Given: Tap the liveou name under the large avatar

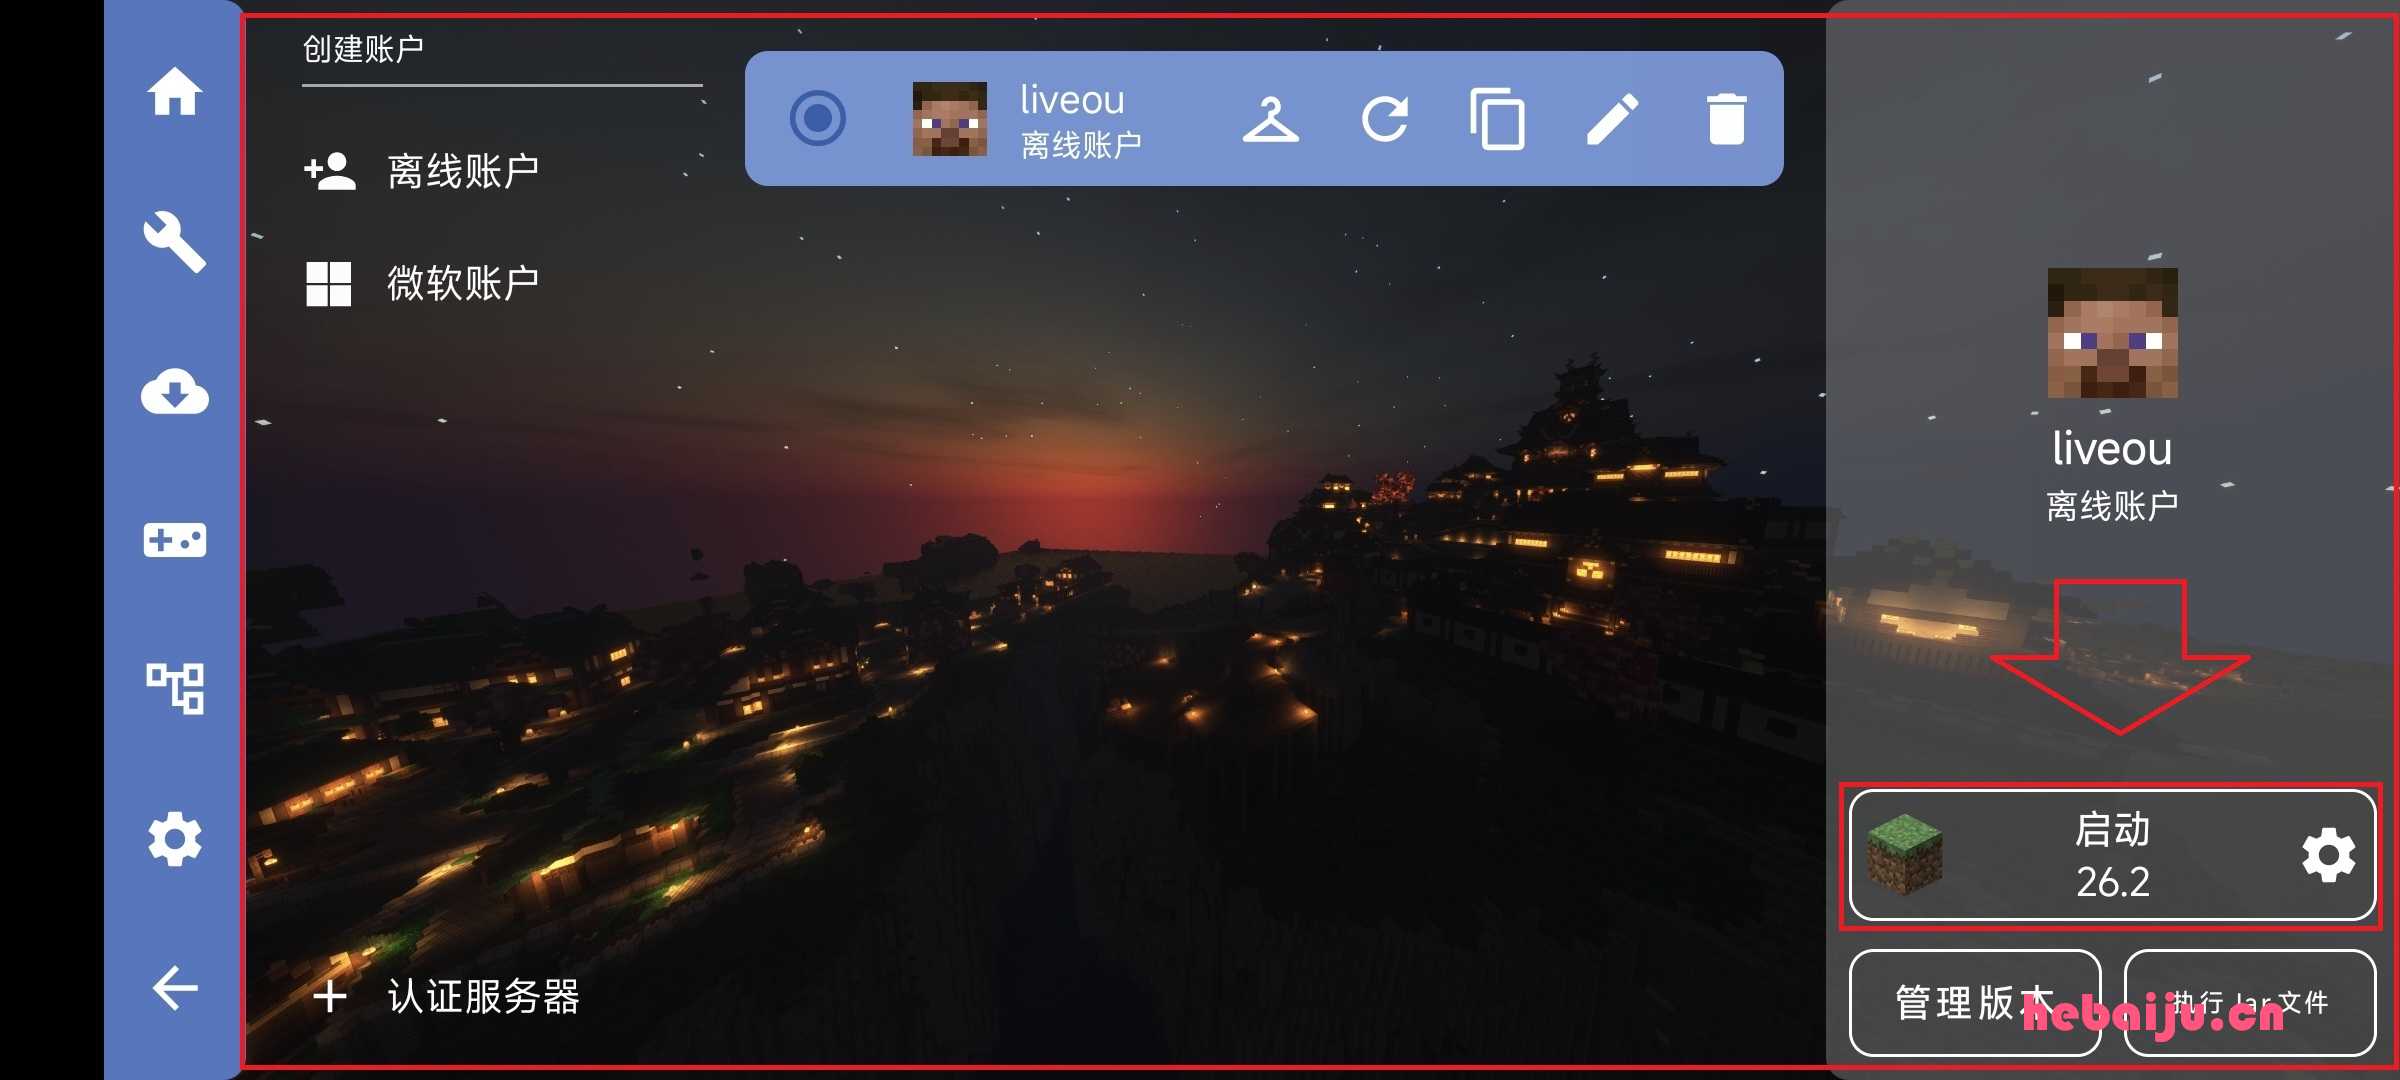Looking at the screenshot, I should [x=2112, y=449].
